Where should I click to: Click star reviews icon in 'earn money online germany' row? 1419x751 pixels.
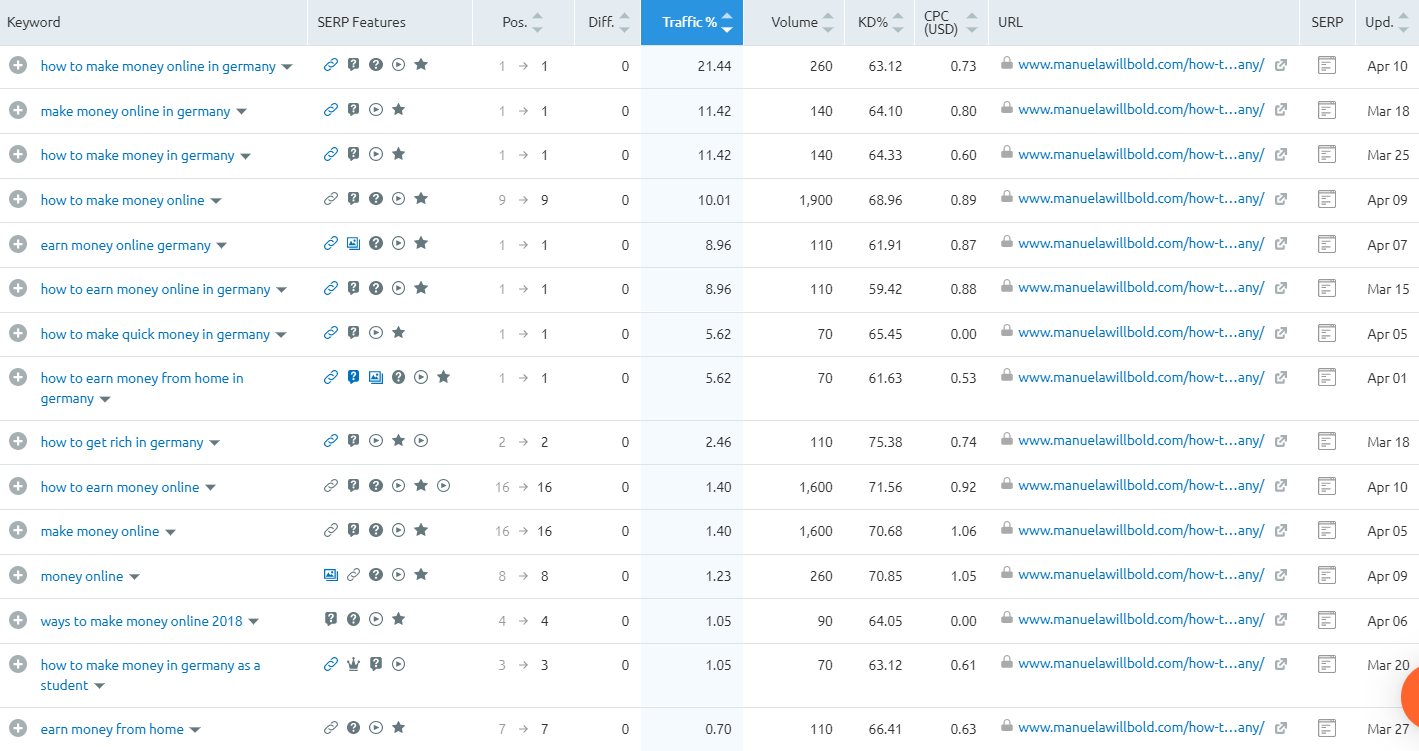421,244
